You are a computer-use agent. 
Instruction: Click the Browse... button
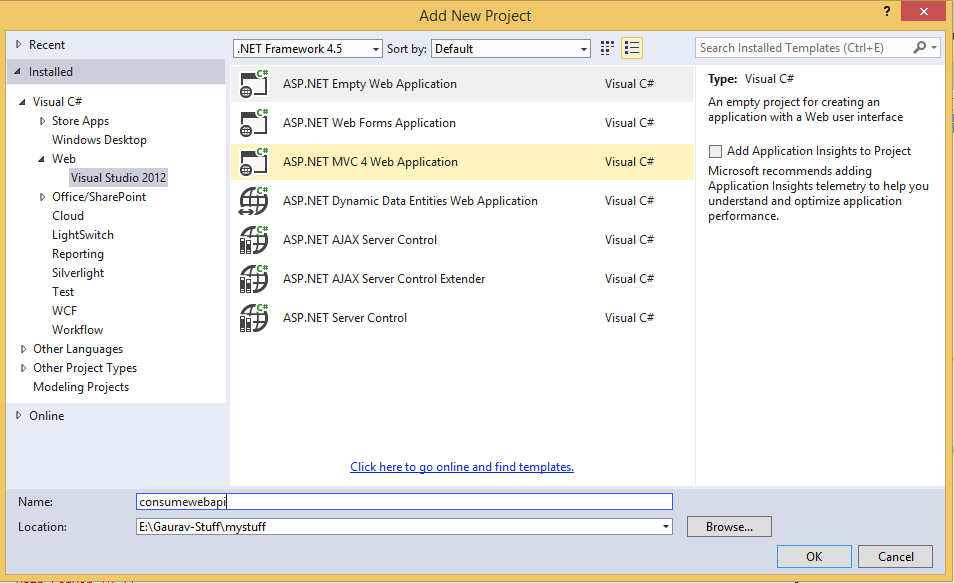[729, 526]
